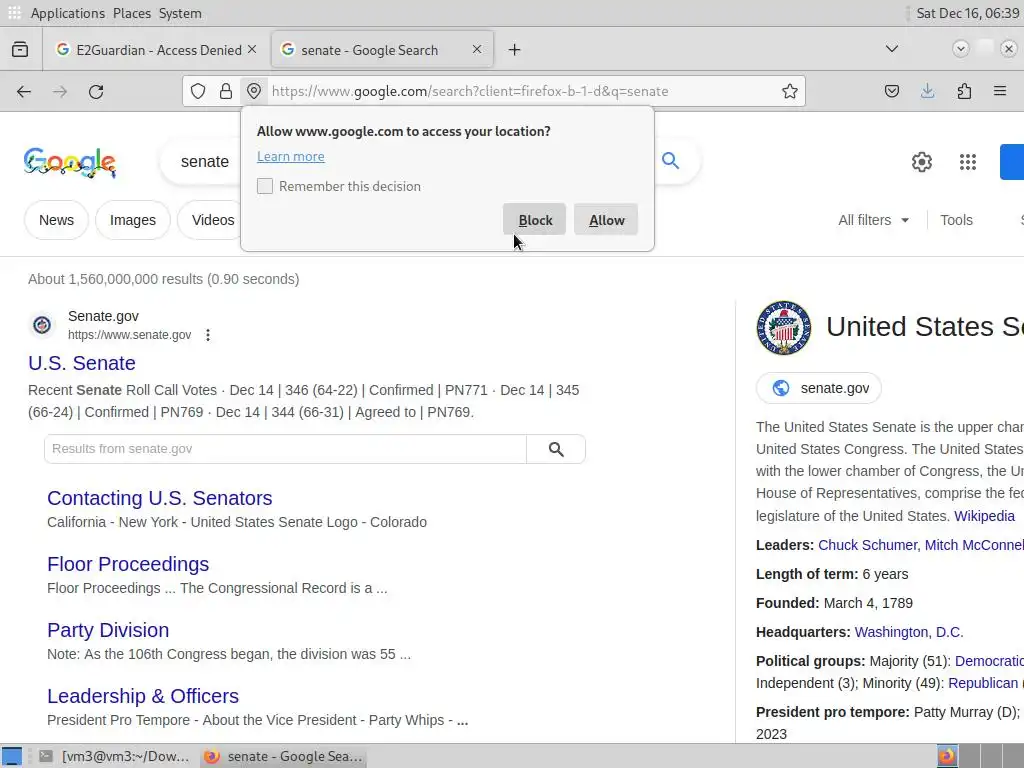Screen dimensions: 1024x768
Task: Open Save to Pocket icon
Action: point(891,91)
